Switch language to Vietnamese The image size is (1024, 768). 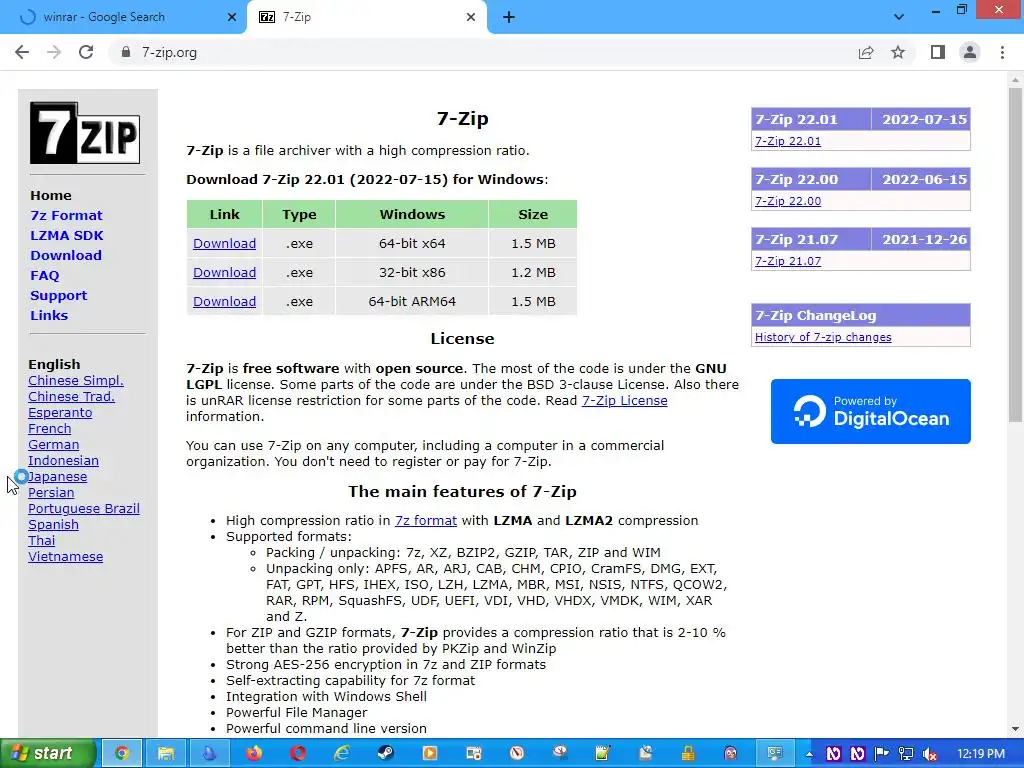point(65,556)
